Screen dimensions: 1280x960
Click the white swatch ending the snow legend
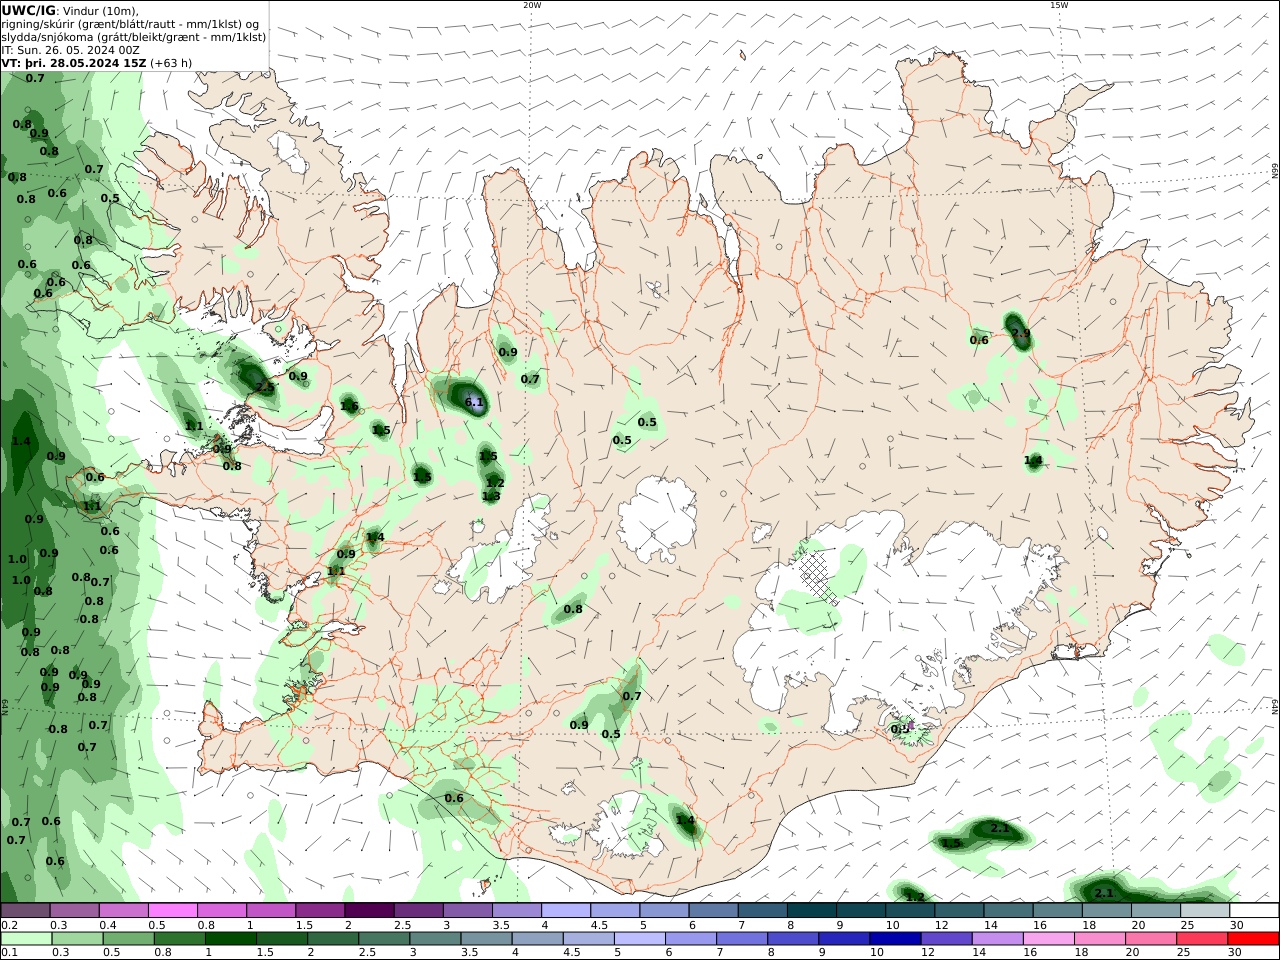tap(1254, 911)
